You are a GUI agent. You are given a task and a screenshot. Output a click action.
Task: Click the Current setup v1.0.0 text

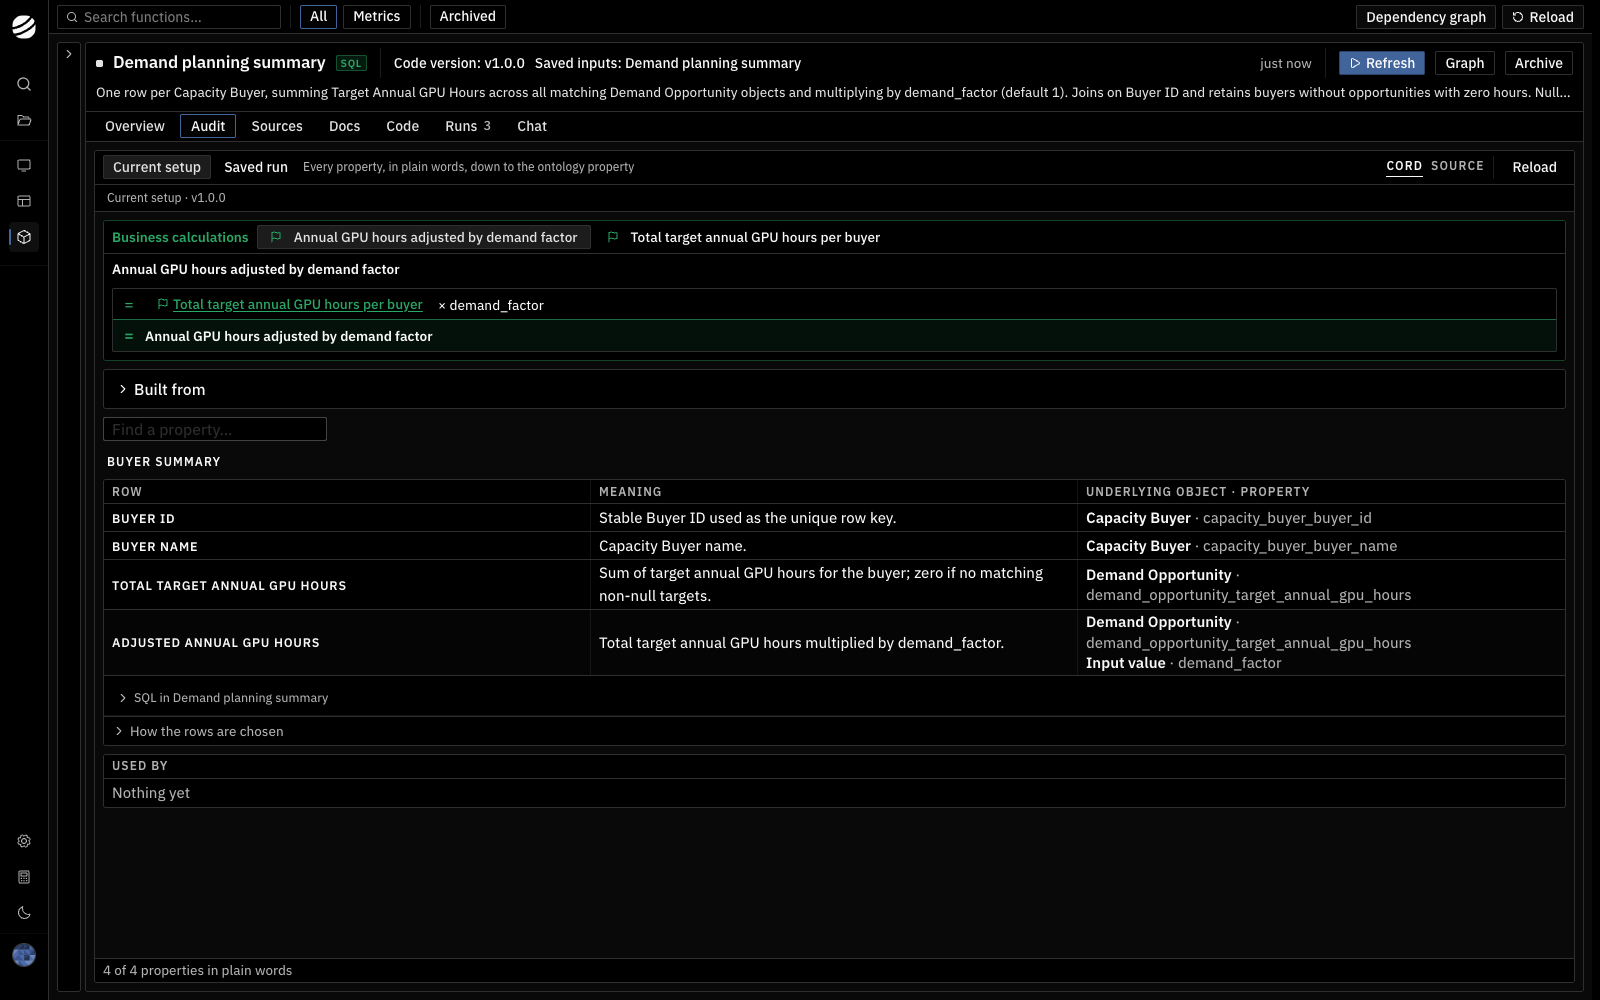point(166,198)
